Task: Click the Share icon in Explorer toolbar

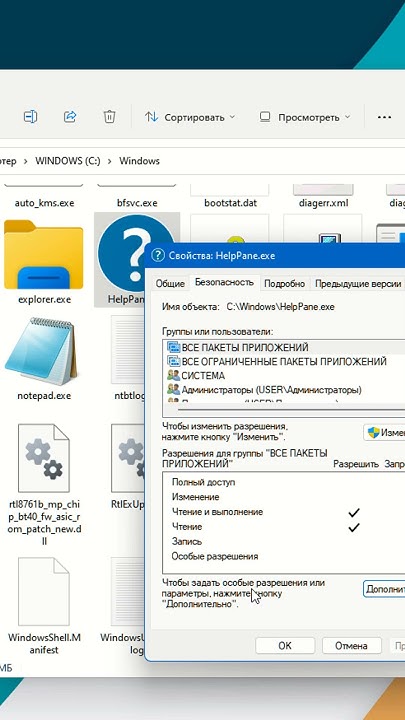Action: (70, 117)
